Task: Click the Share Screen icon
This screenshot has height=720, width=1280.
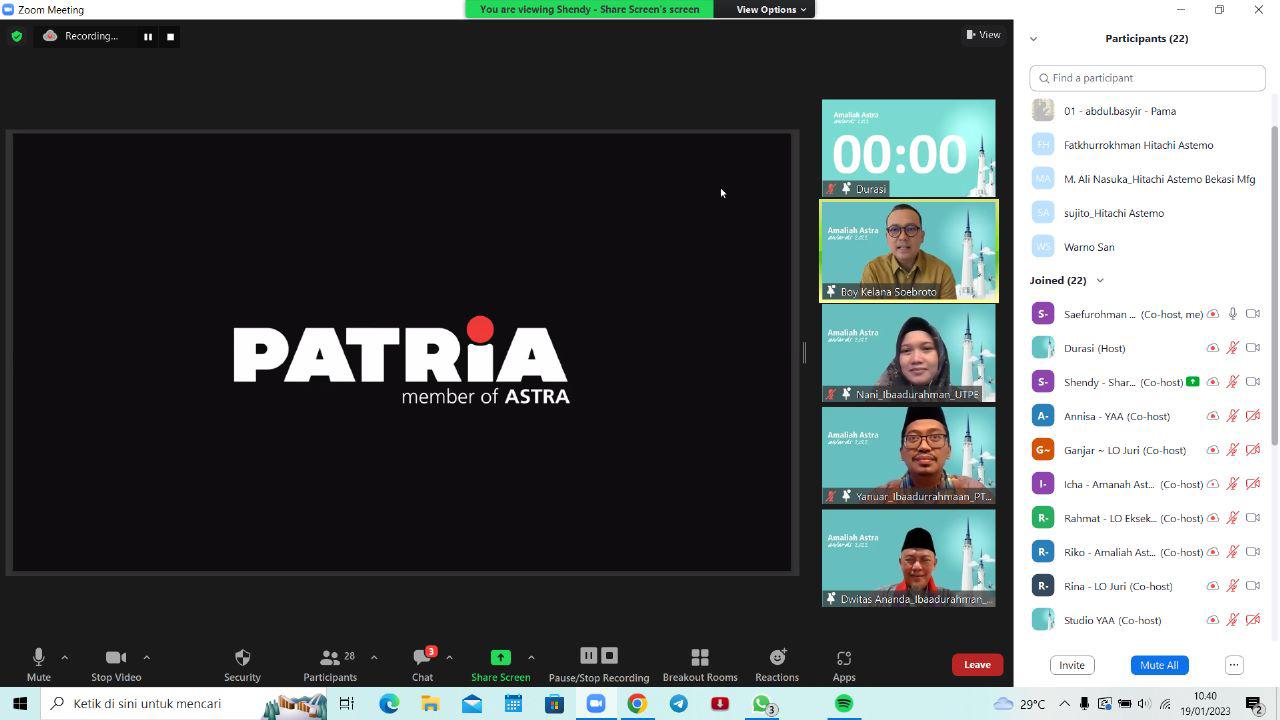Action: point(500,657)
